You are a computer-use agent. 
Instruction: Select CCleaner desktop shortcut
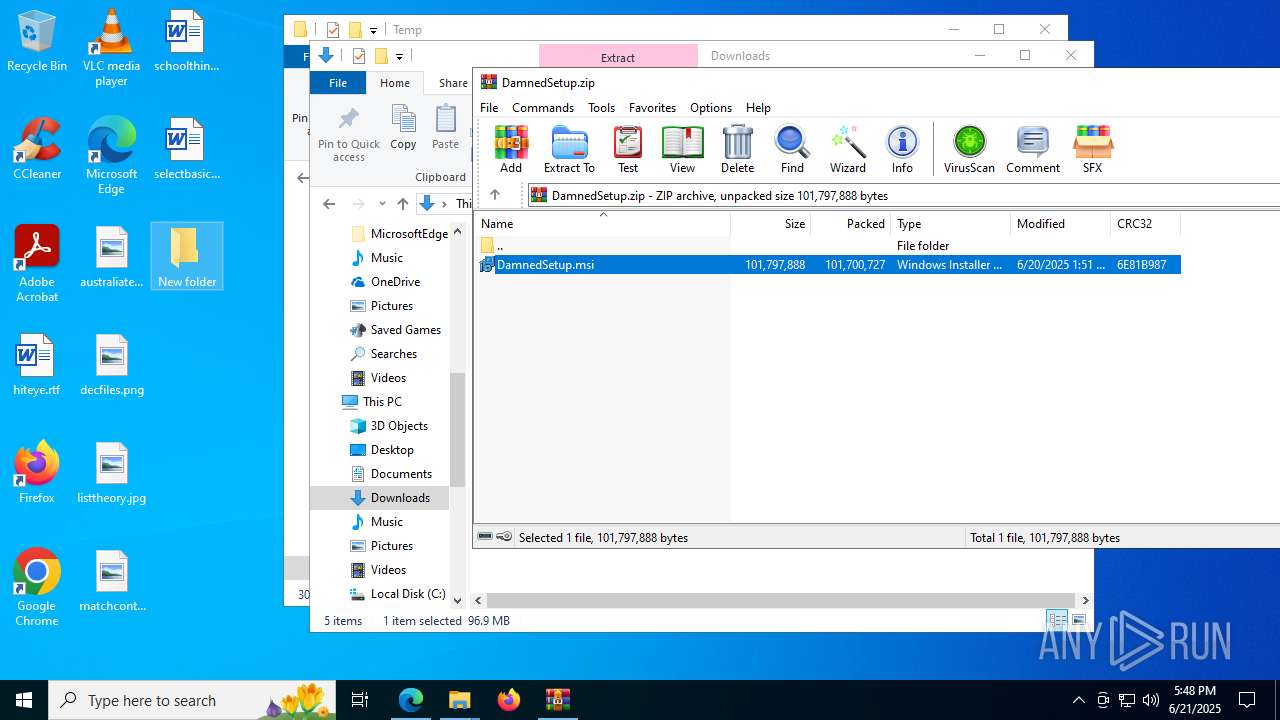tap(37, 149)
